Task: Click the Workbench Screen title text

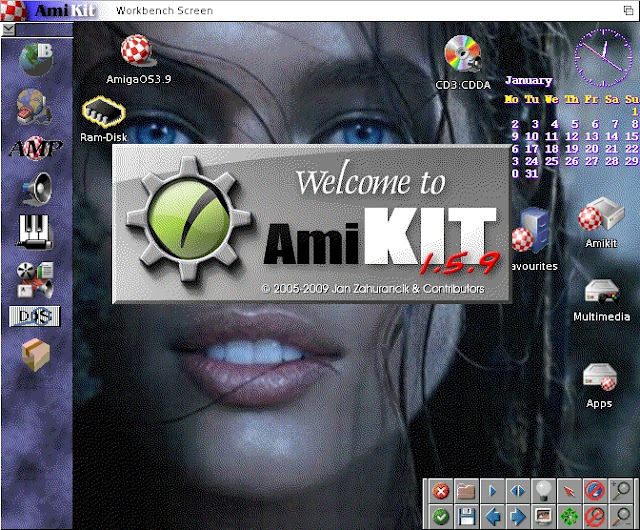Action: (164, 11)
